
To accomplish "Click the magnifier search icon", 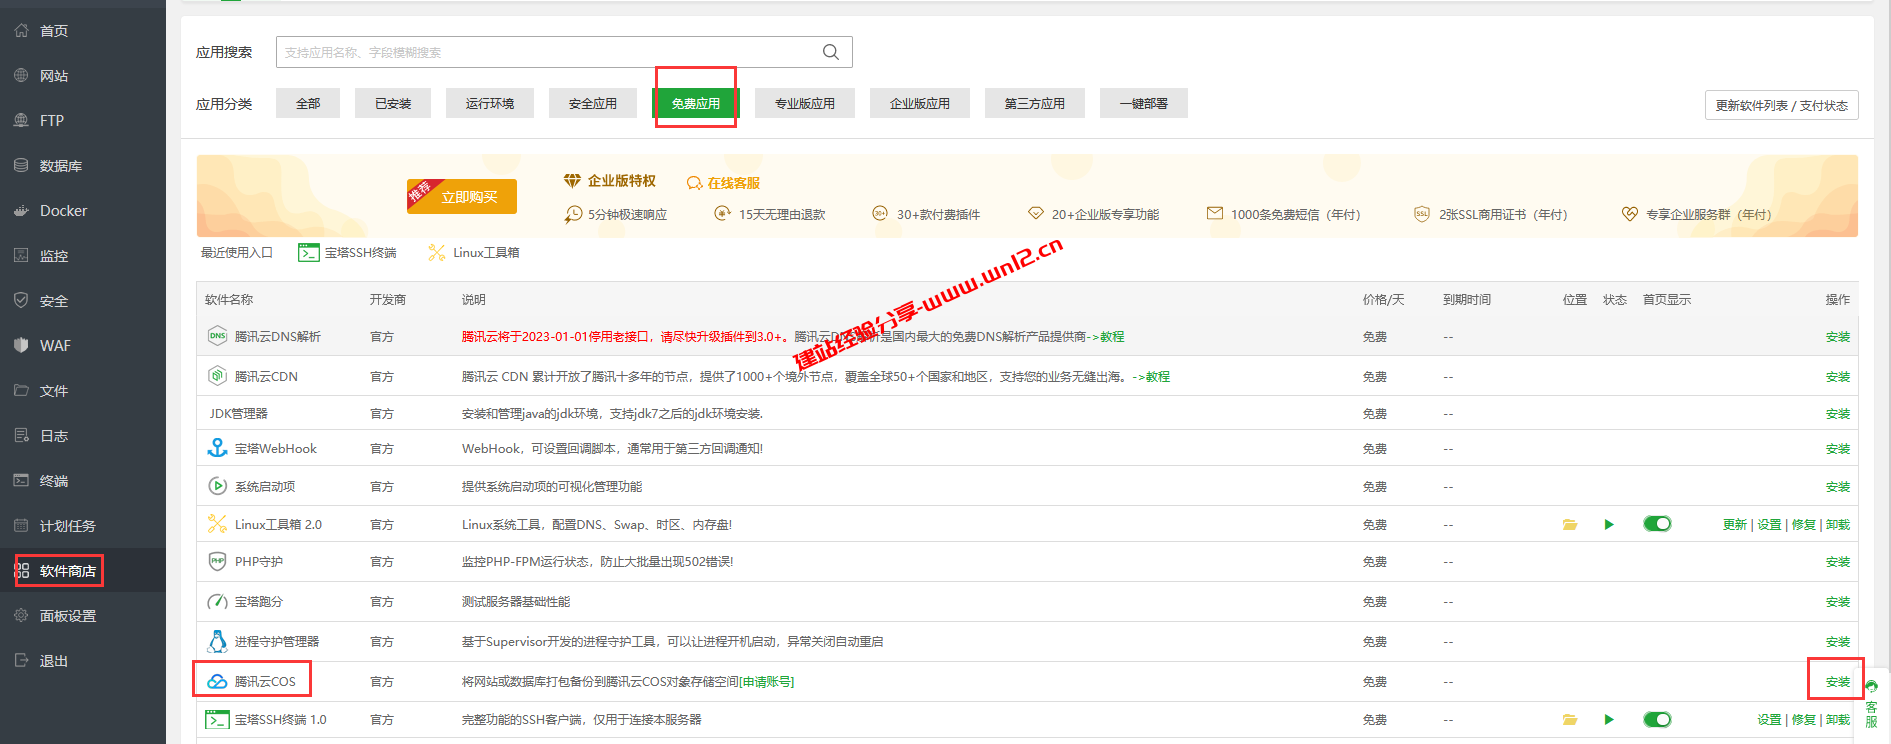I will (x=831, y=52).
